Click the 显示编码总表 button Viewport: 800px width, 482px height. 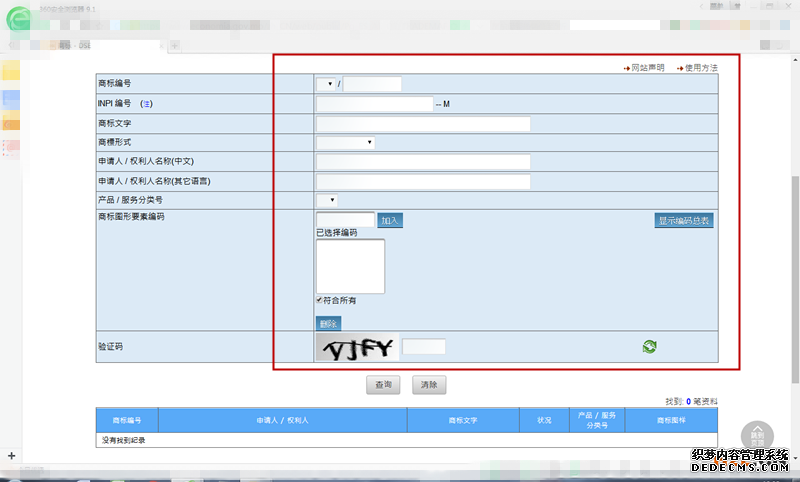coord(684,220)
